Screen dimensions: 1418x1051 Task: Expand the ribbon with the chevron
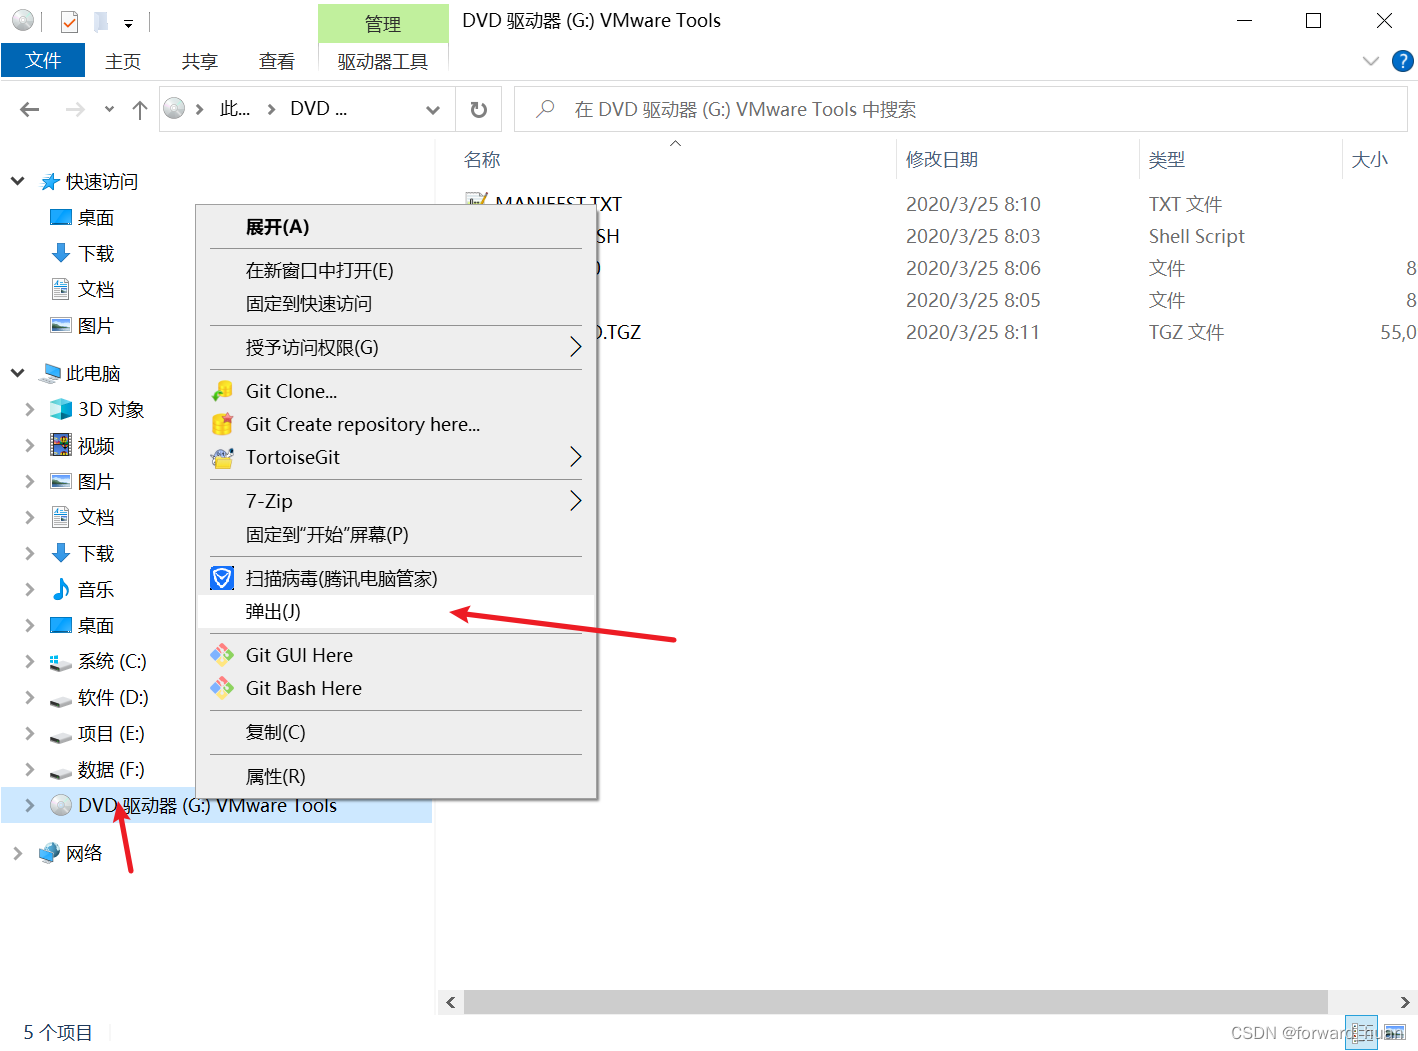tap(1371, 61)
